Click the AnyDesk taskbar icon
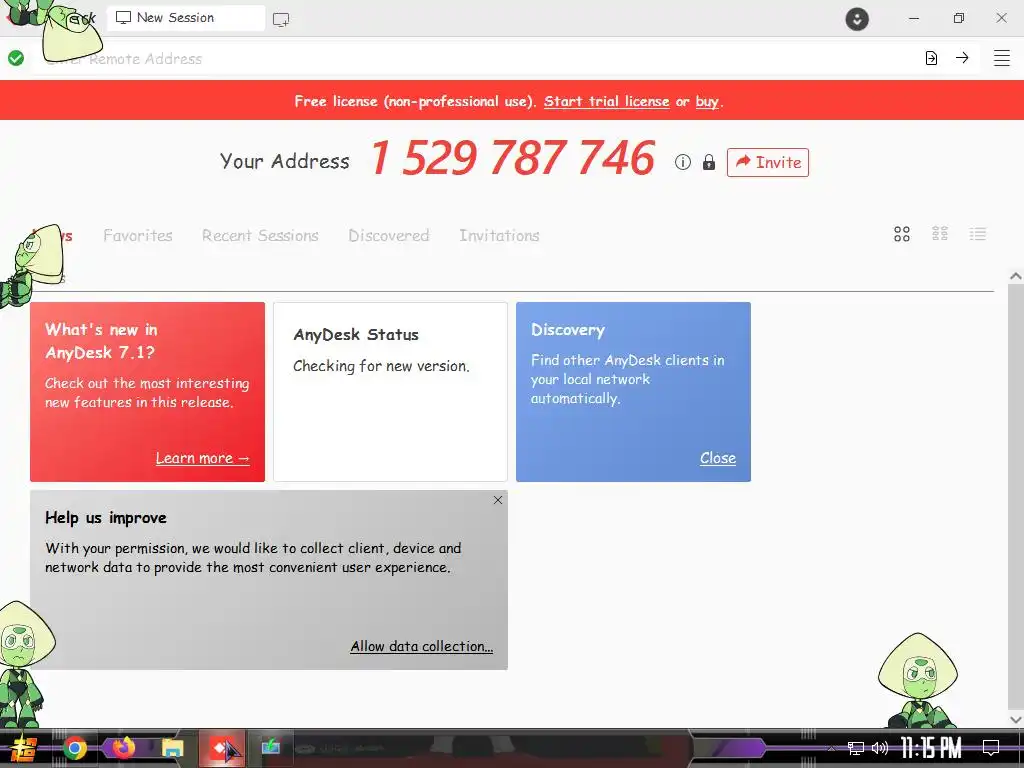The height and width of the screenshot is (768, 1024). pos(222,748)
